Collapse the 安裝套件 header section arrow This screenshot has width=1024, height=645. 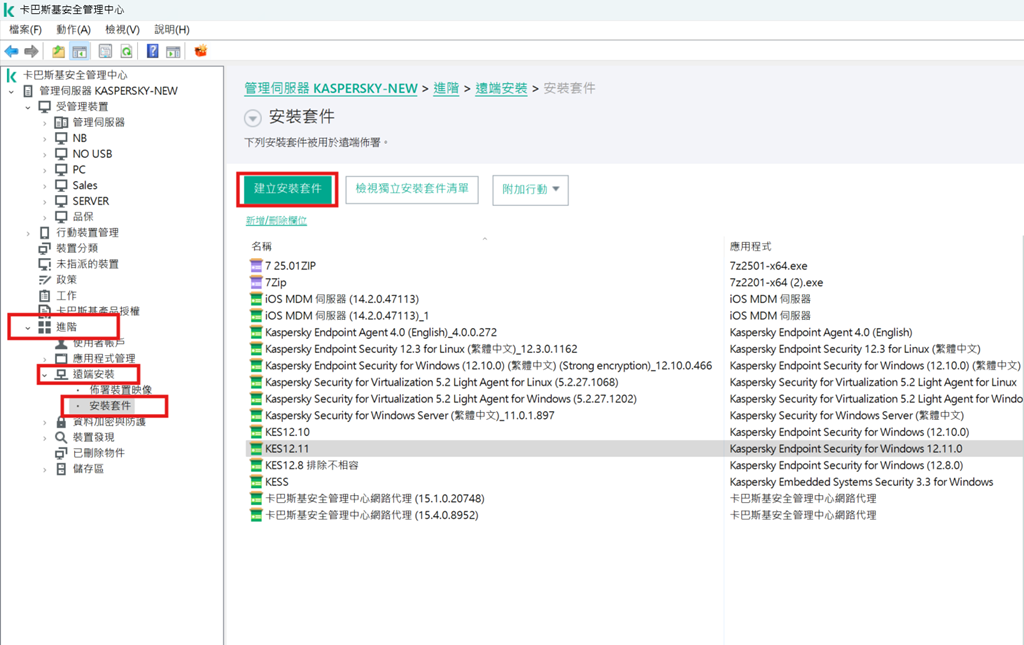pos(252,118)
